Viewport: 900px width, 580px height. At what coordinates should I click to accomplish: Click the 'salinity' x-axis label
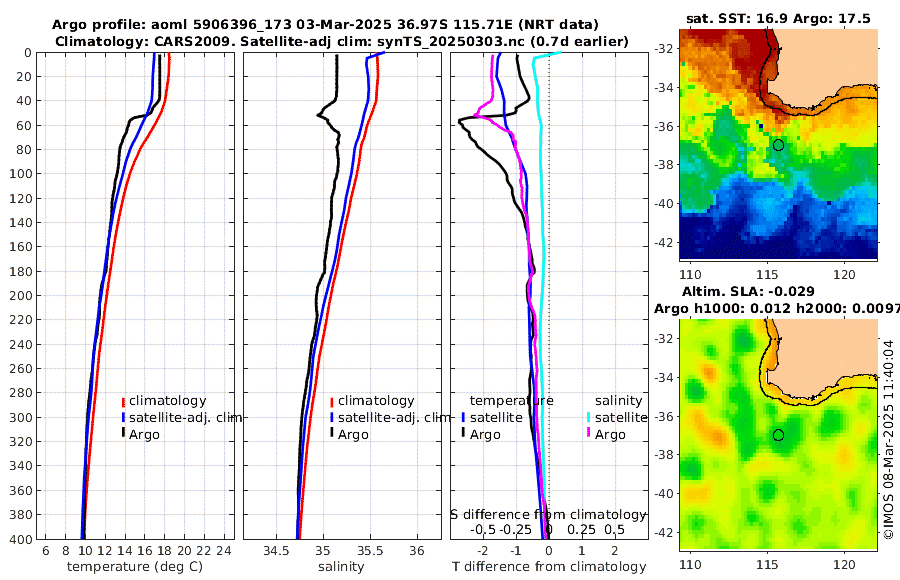click(x=341, y=567)
